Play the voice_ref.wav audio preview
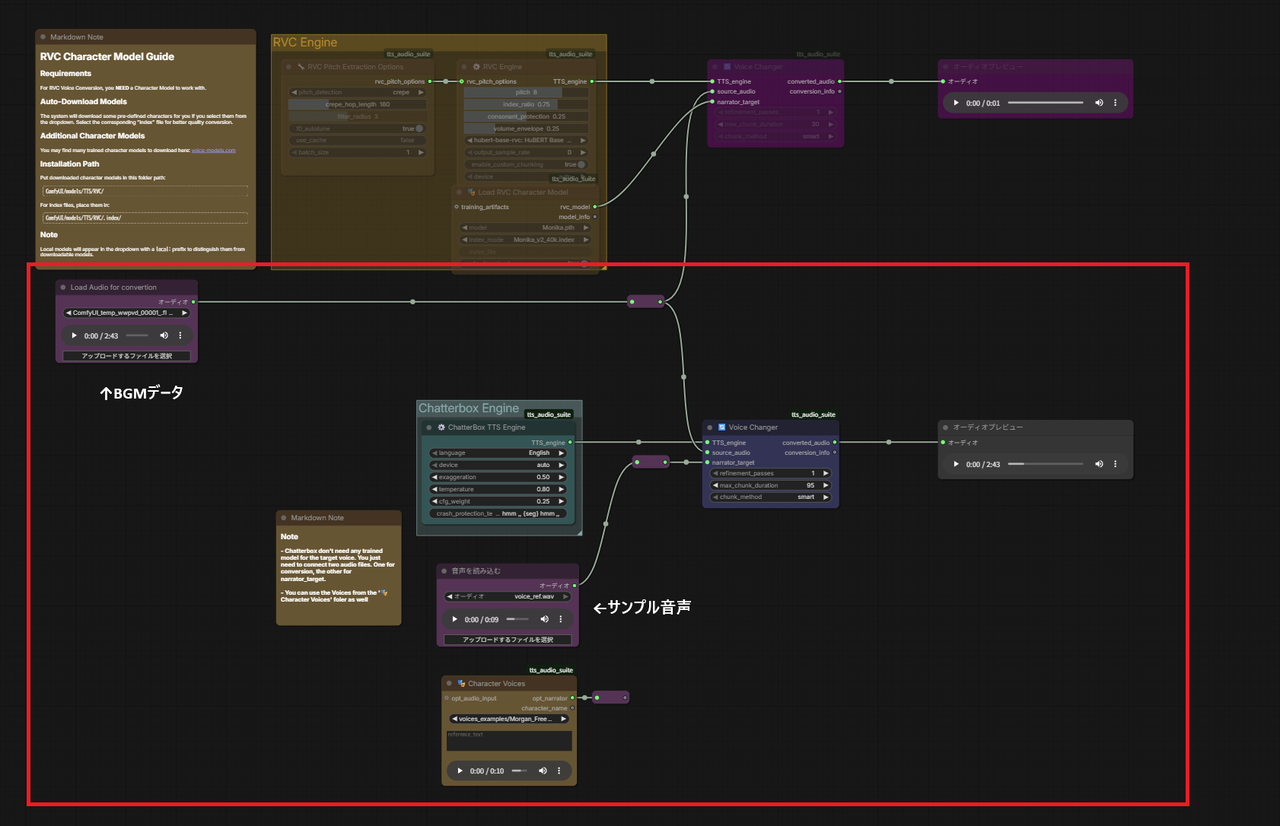The image size is (1280, 826). tap(454, 619)
